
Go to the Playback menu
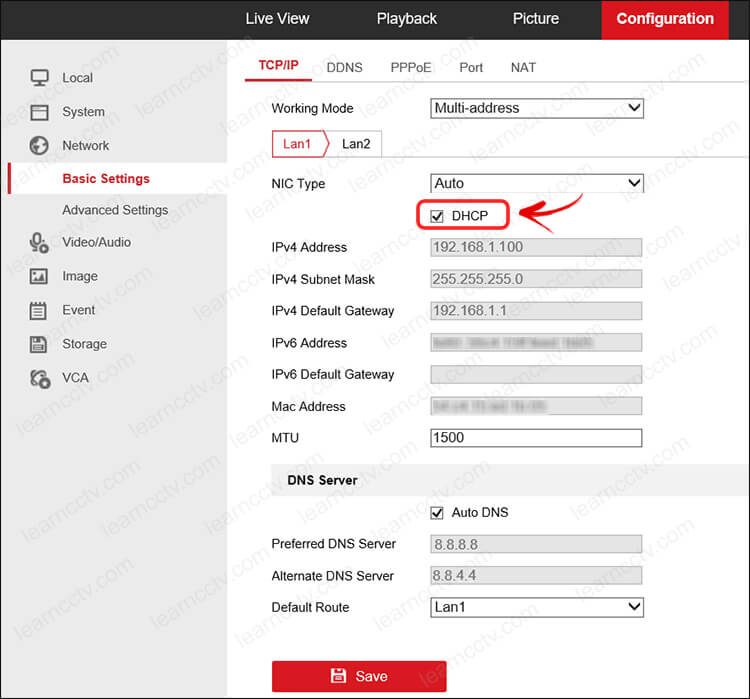point(406,19)
